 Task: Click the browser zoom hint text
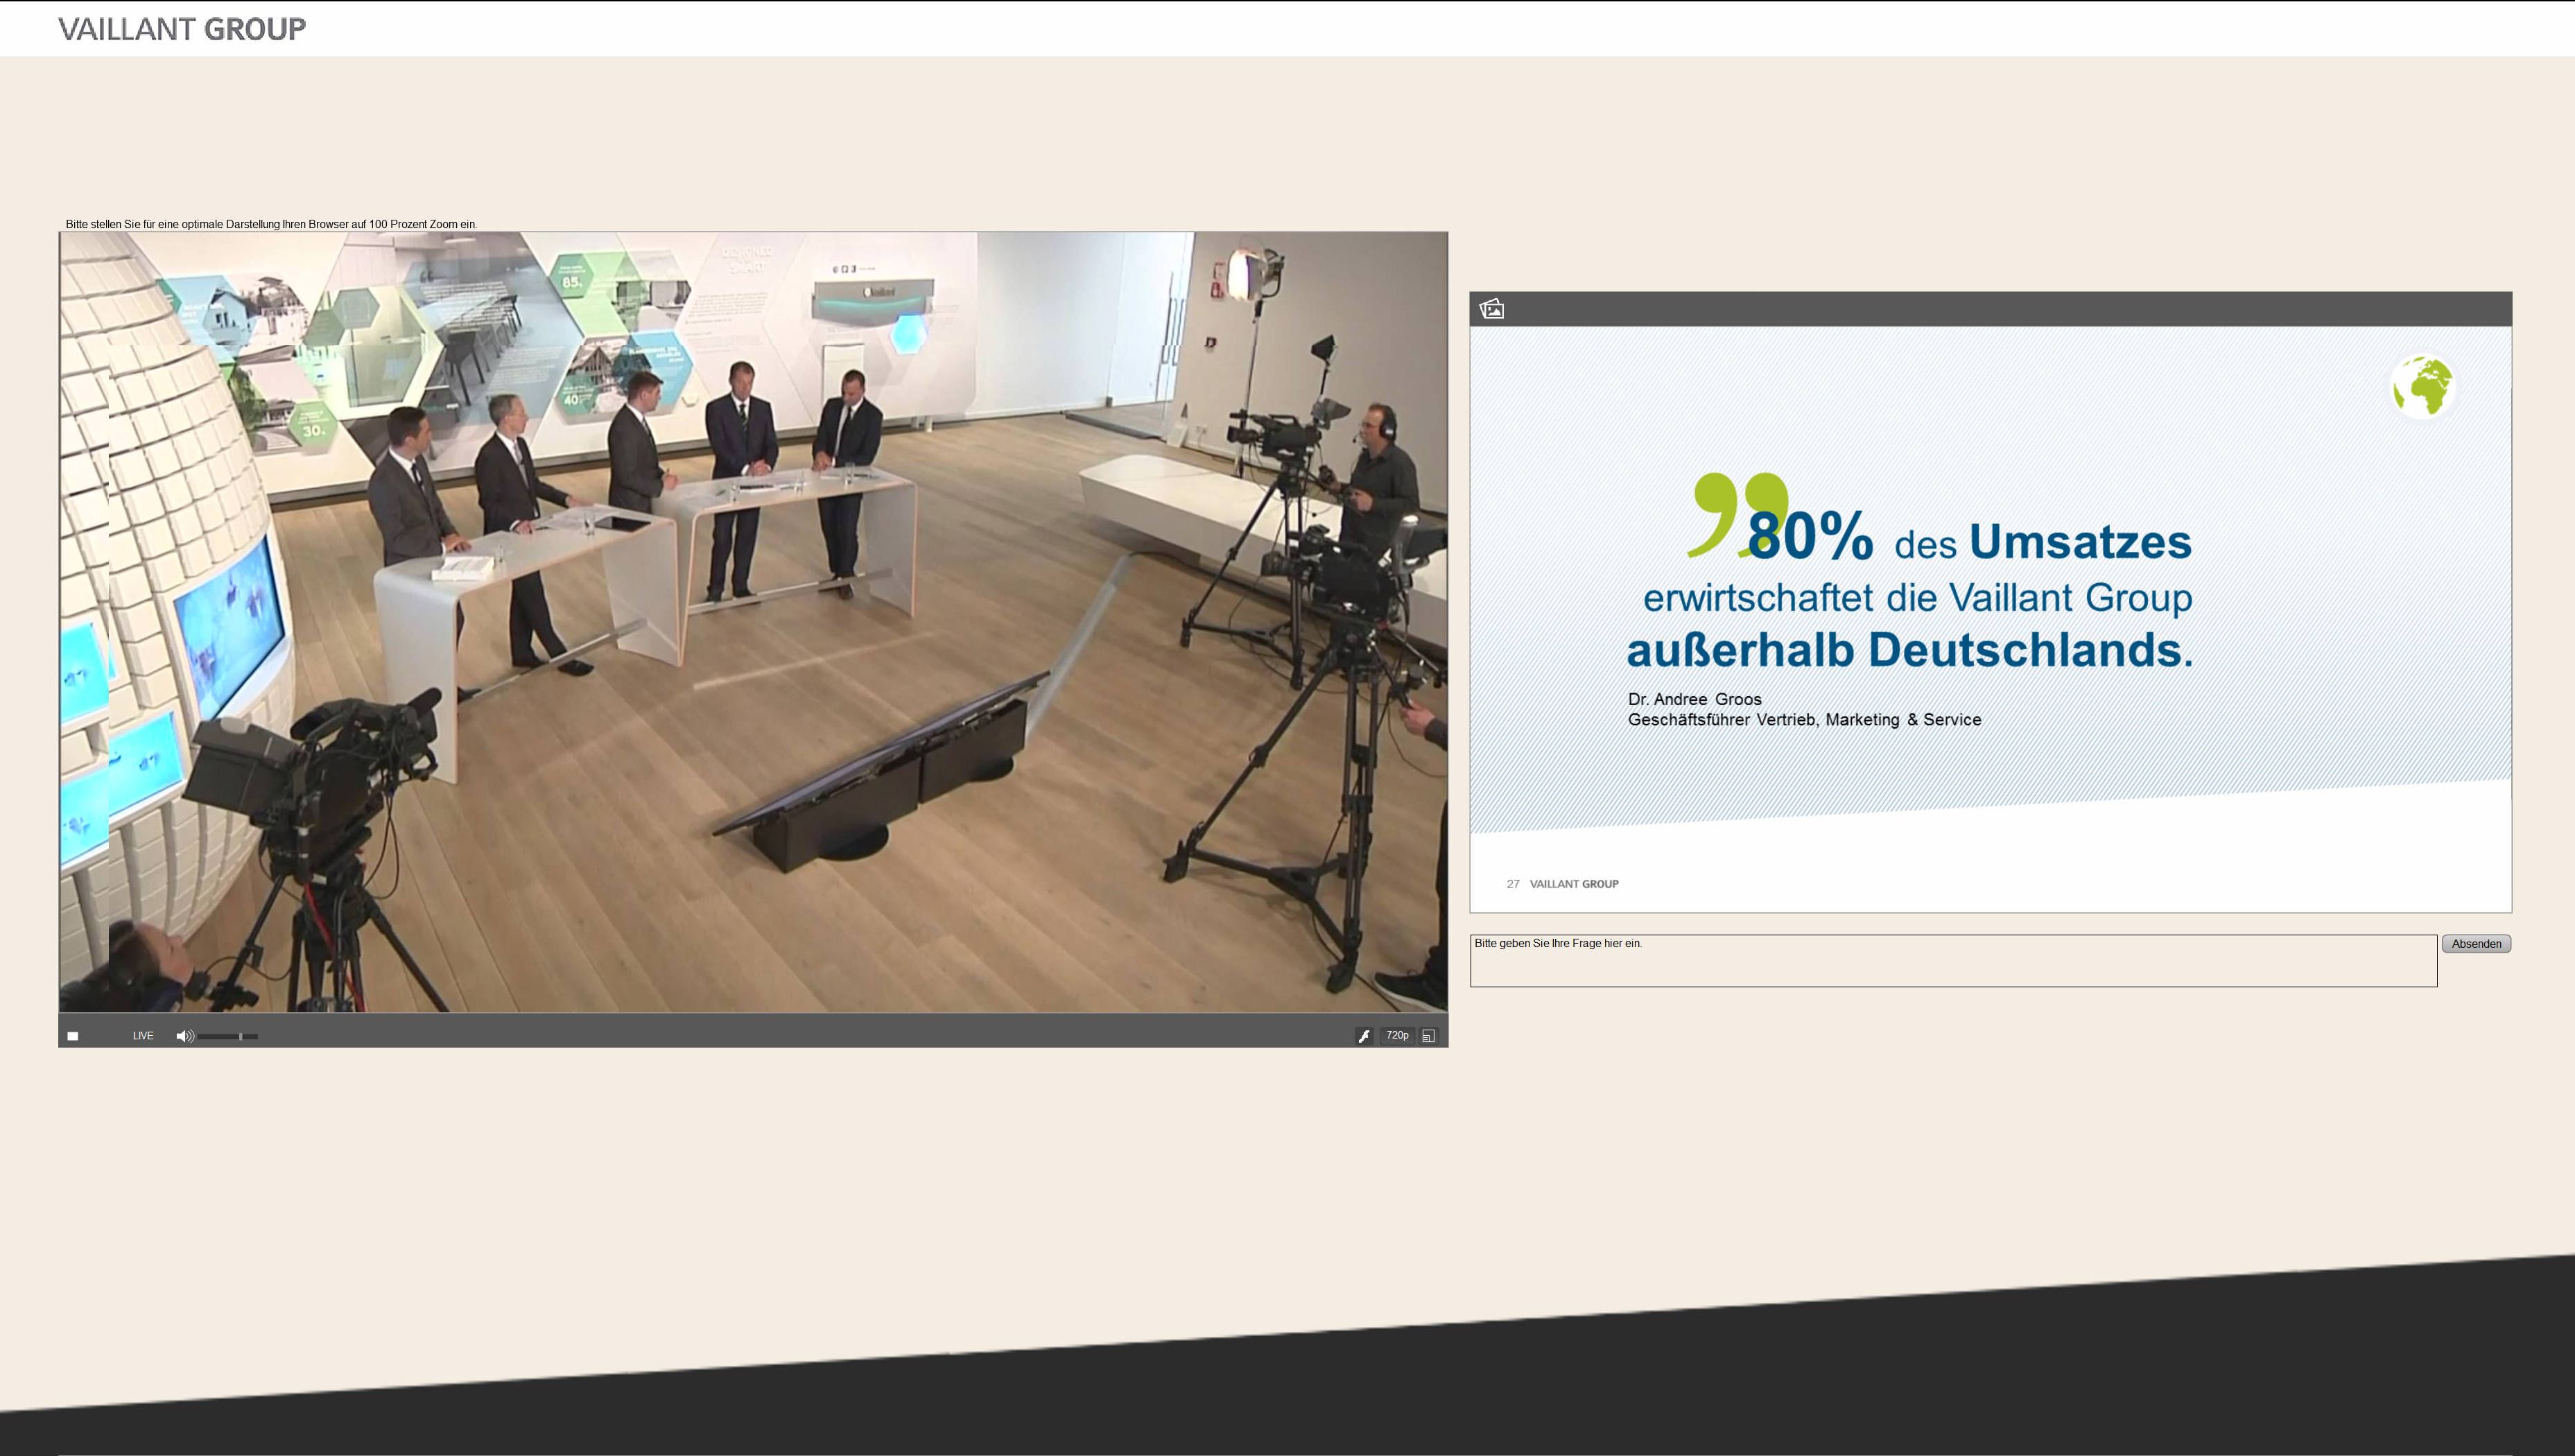271,224
